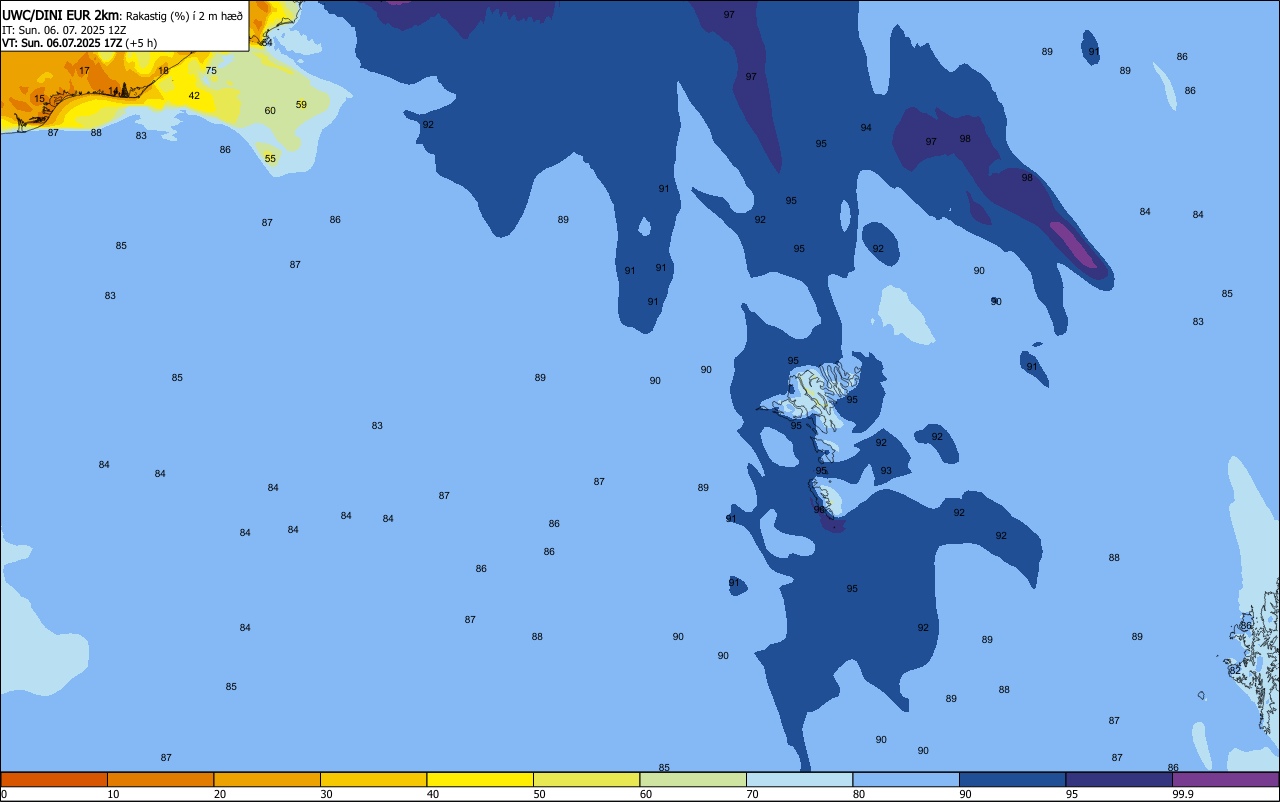Screen dimensions: 1280x802
Task: Pick the bright yellow 40–50 legend swatch
Action: 480,779
